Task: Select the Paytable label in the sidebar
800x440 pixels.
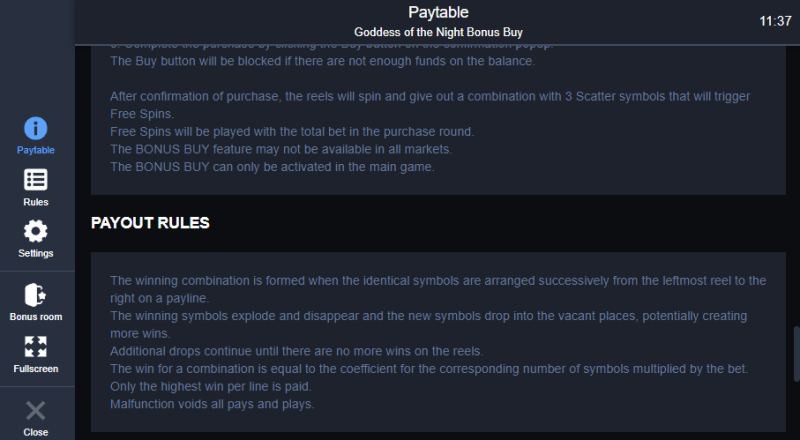Action: tap(36, 150)
